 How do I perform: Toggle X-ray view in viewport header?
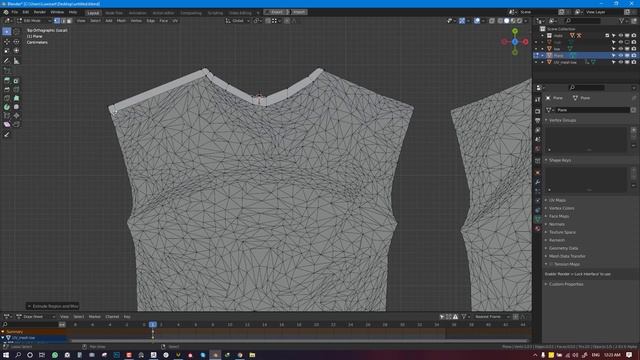pos(492,20)
